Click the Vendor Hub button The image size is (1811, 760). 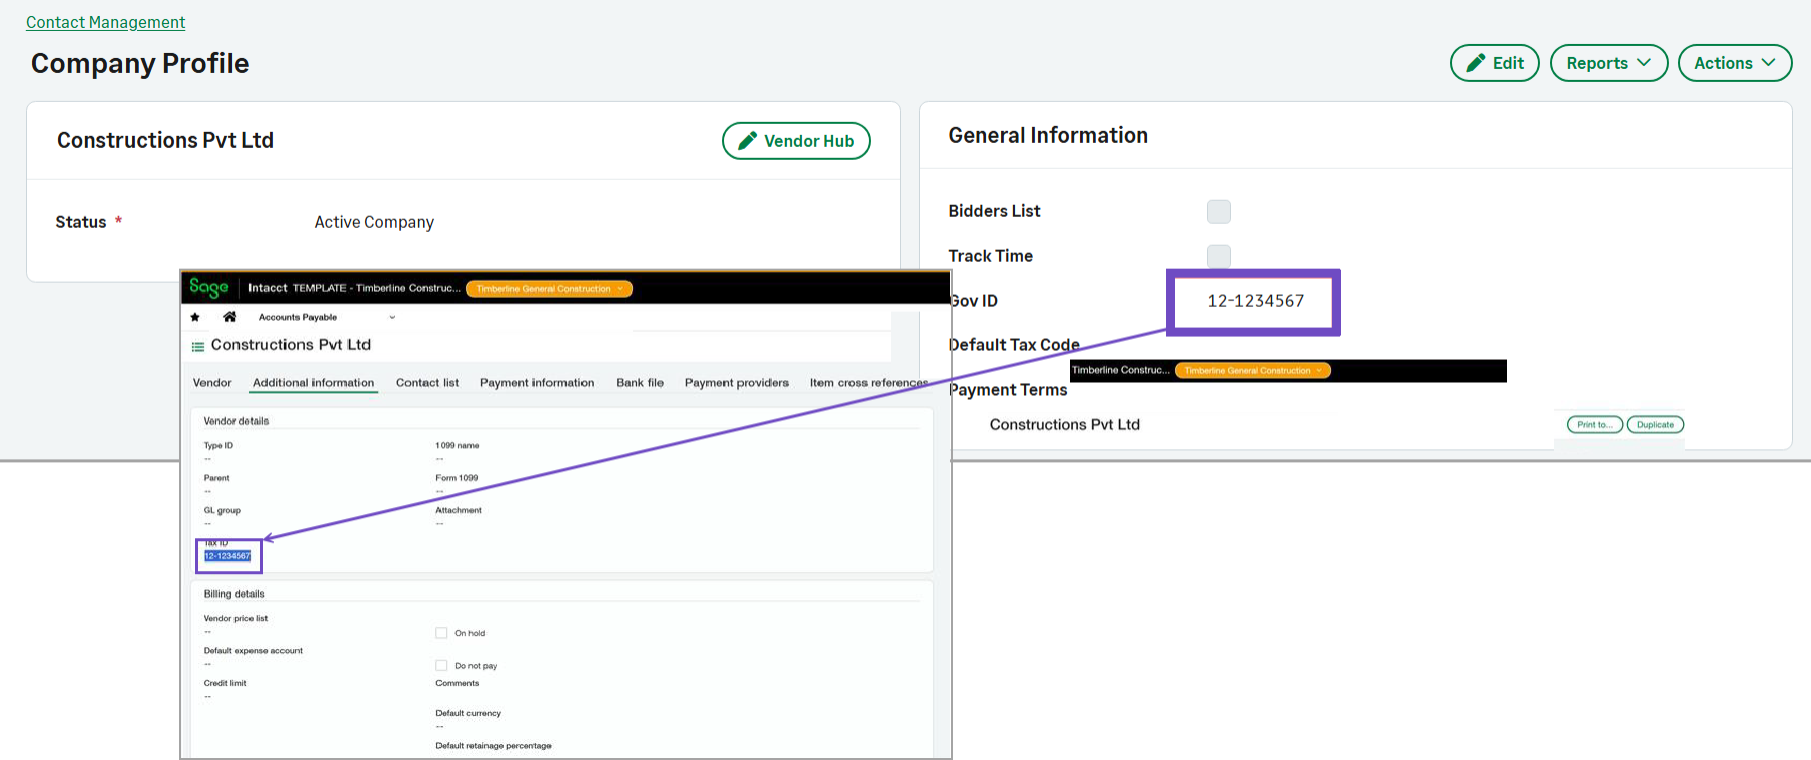[x=796, y=141]
